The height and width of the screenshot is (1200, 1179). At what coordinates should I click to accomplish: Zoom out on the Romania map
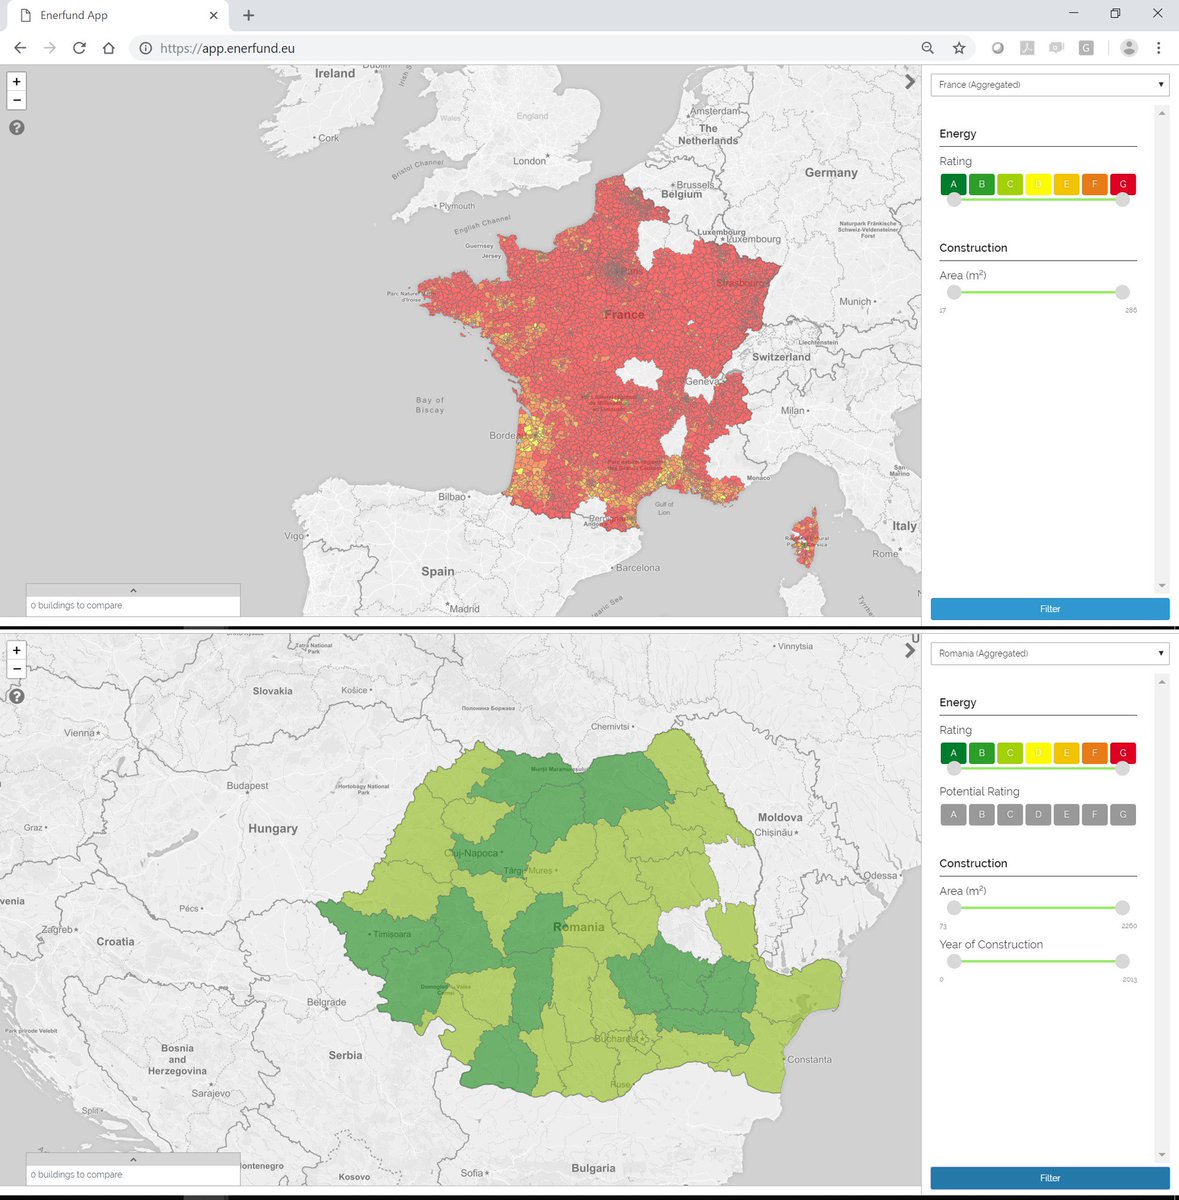tap(16, 669)
